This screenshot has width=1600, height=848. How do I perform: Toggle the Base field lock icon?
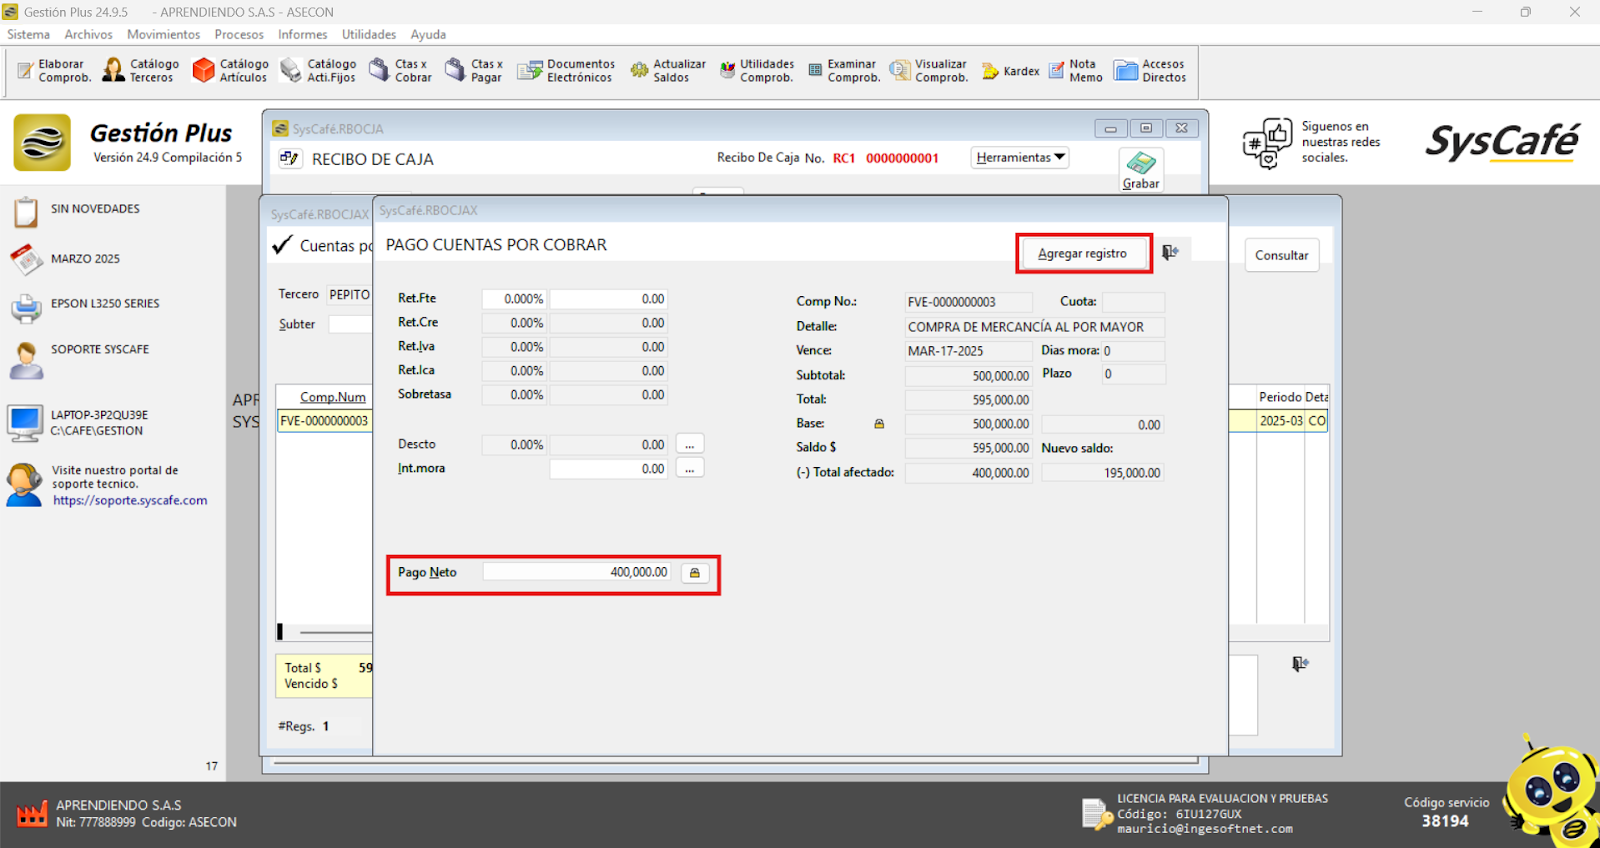point(879,424)
